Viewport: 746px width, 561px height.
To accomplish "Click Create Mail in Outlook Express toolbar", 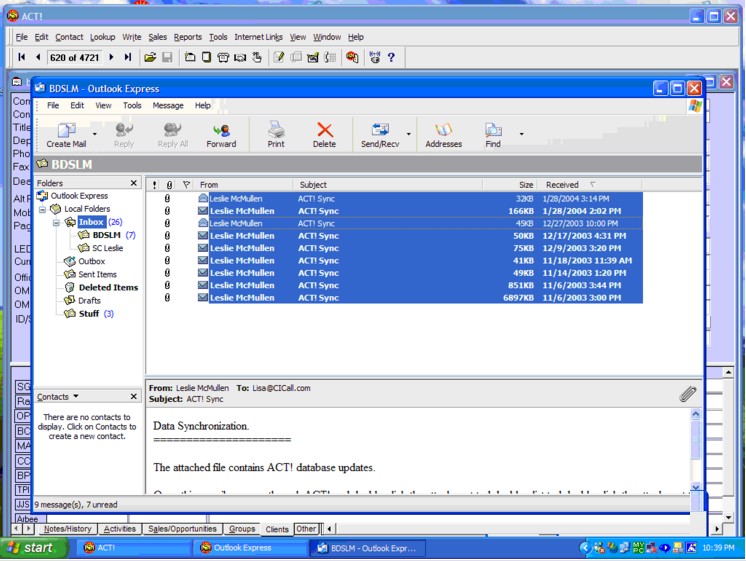I will coord(66,135).
